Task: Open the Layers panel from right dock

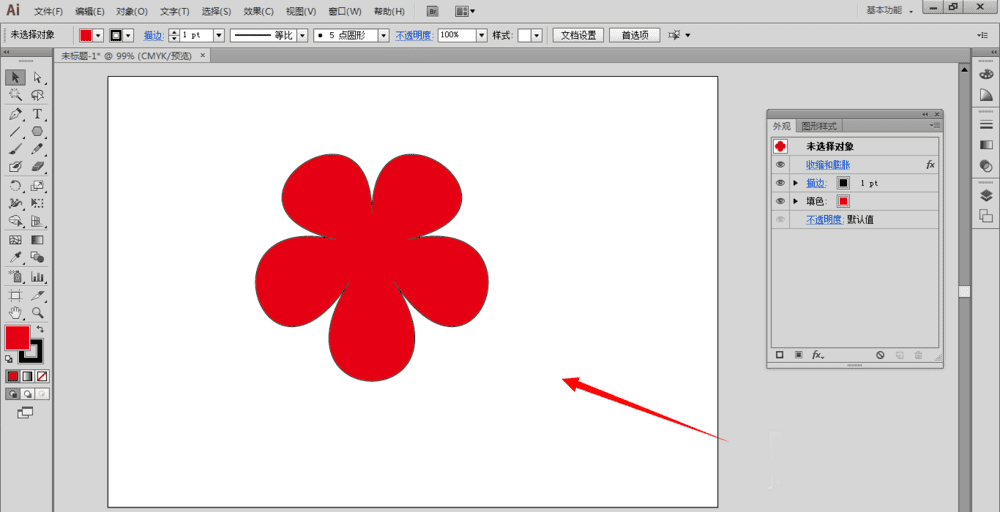Action: click(x=986, y=196)
